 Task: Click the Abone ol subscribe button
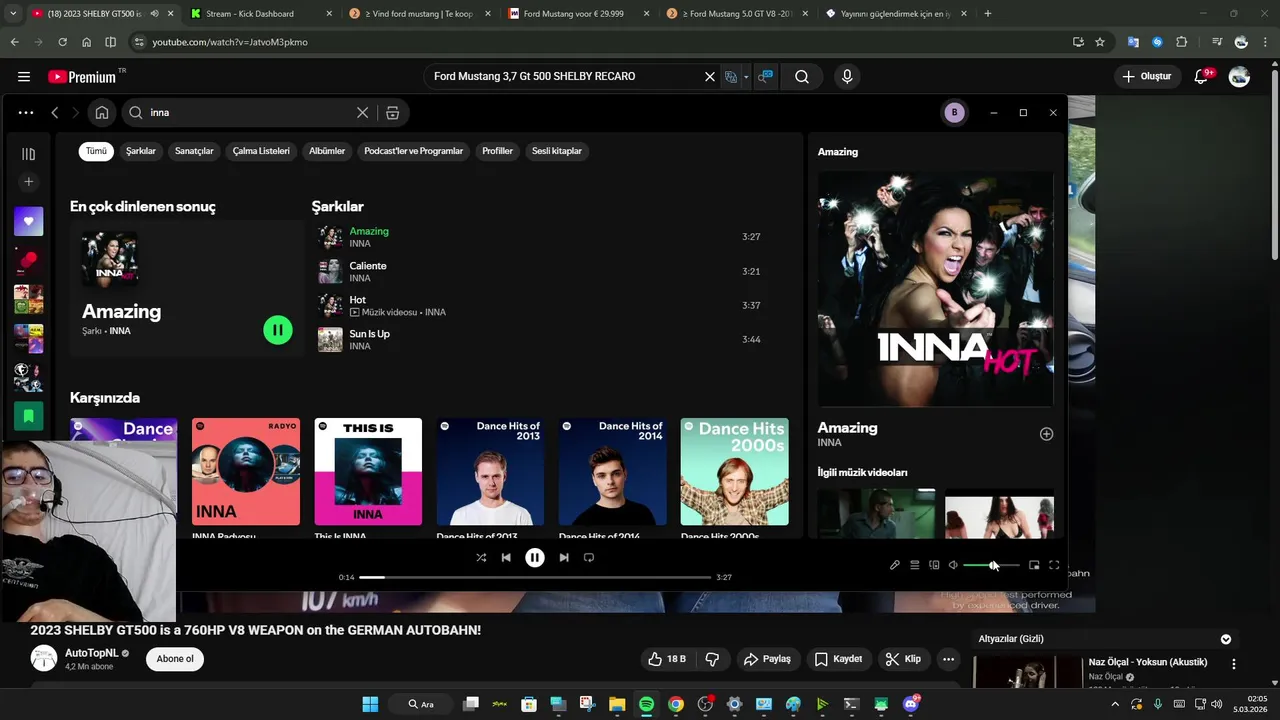click(175, 659)
